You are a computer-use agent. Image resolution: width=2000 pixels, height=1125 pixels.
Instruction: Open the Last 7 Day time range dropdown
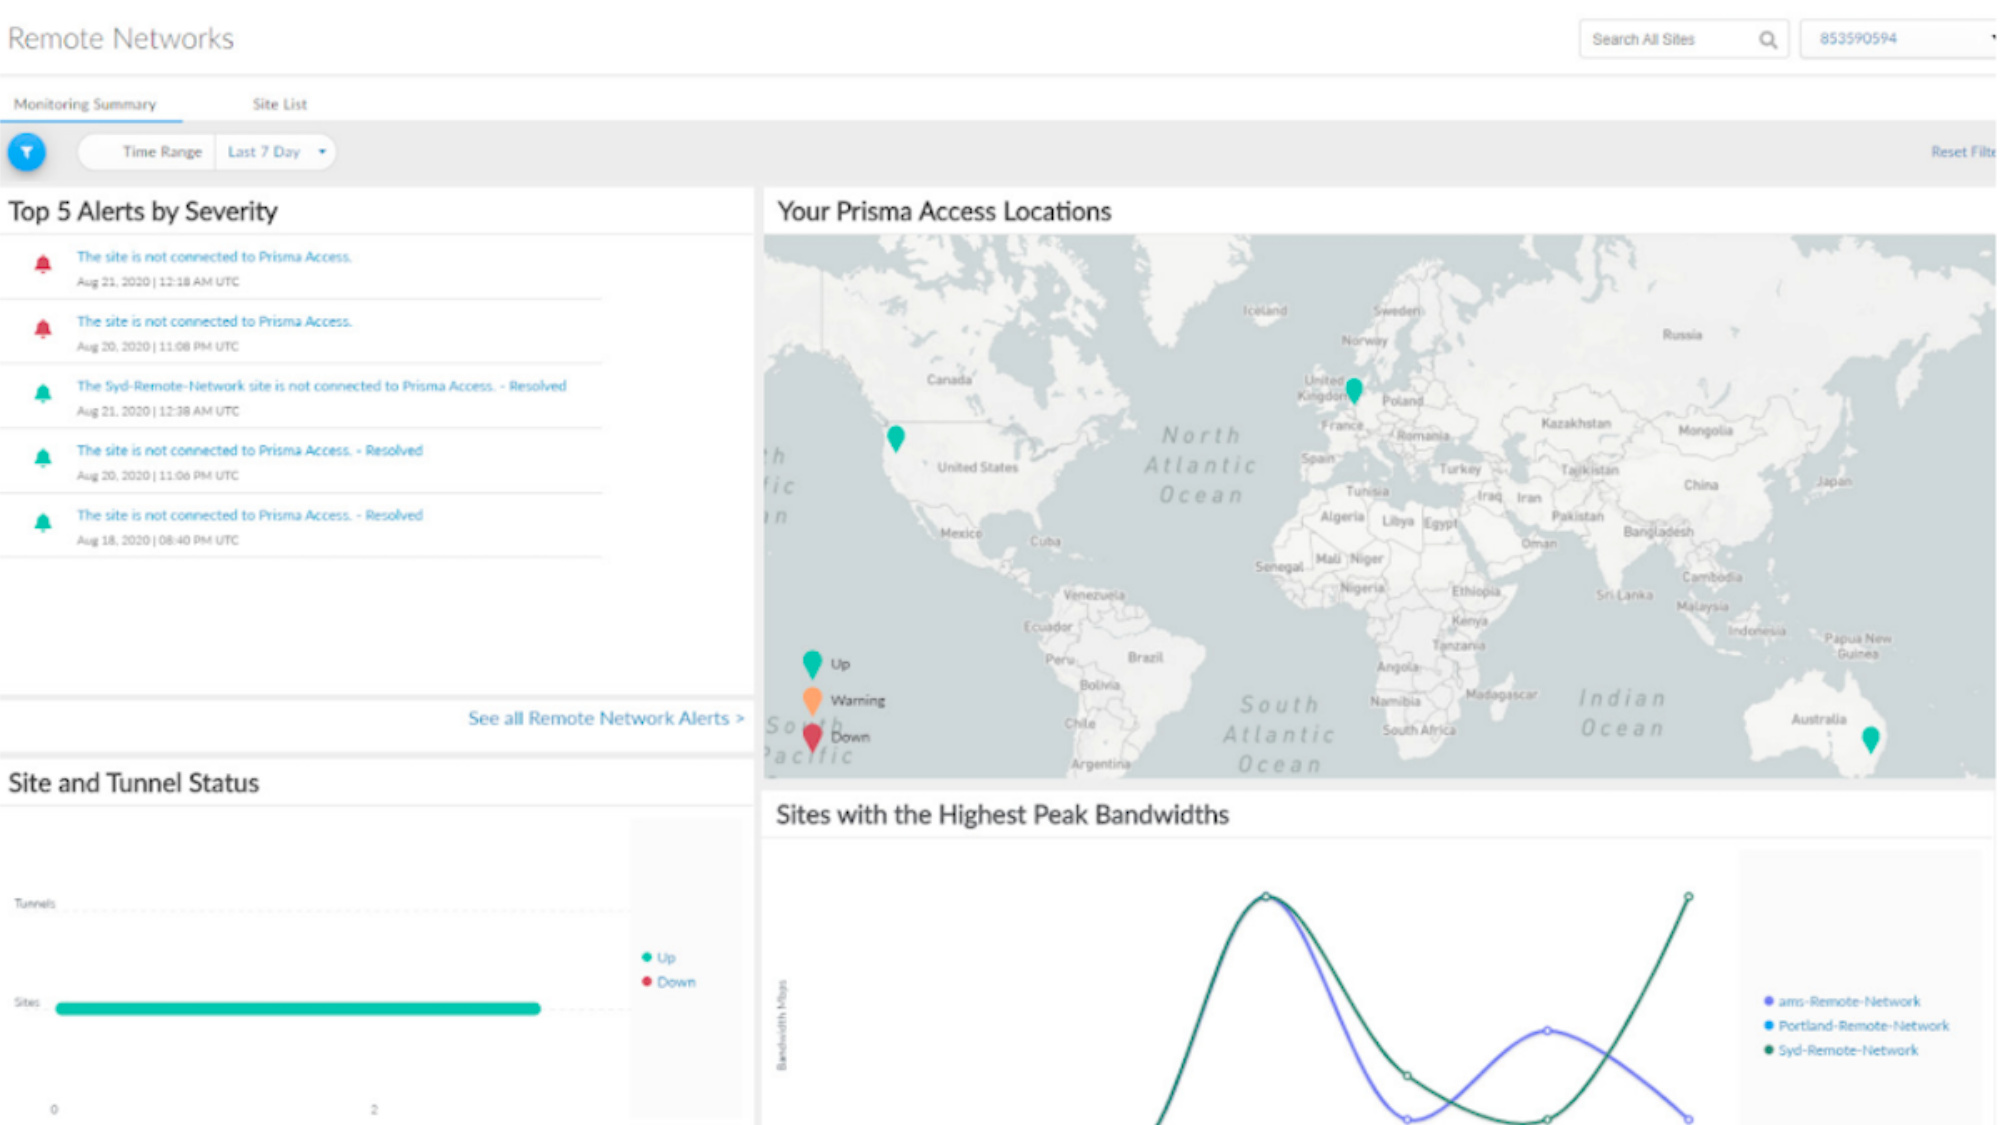point(275,151)
